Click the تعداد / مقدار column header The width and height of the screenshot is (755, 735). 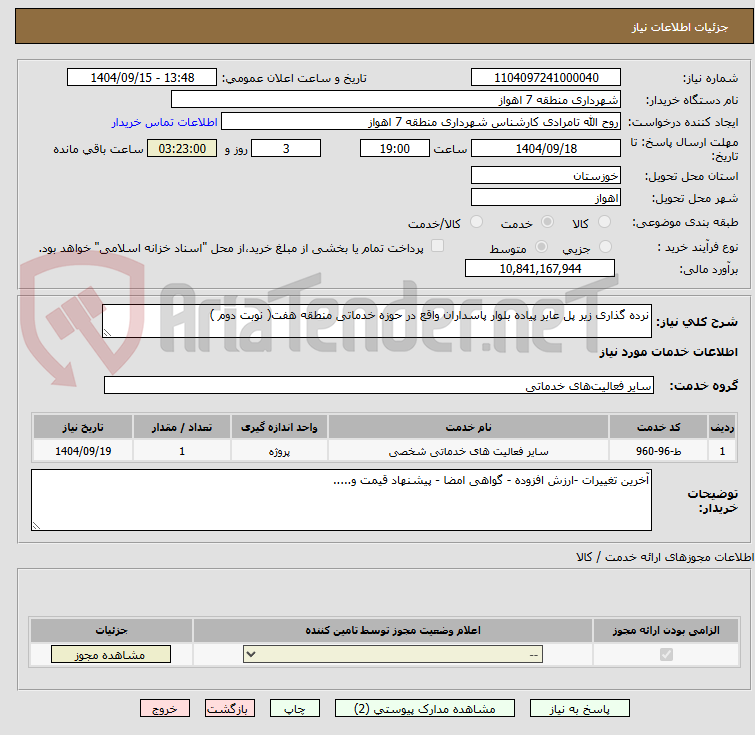[182, 427]
